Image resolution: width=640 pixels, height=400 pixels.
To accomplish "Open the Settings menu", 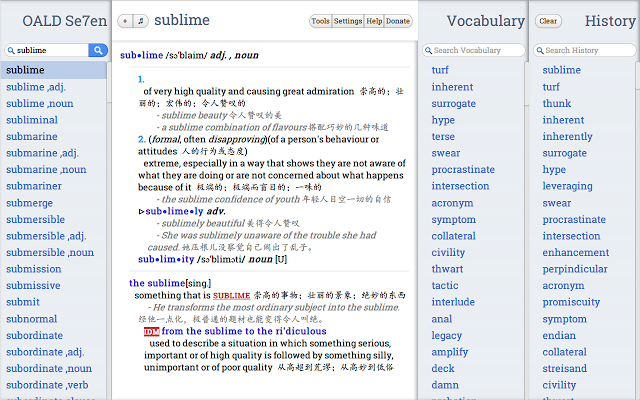I will click(348, 21).
